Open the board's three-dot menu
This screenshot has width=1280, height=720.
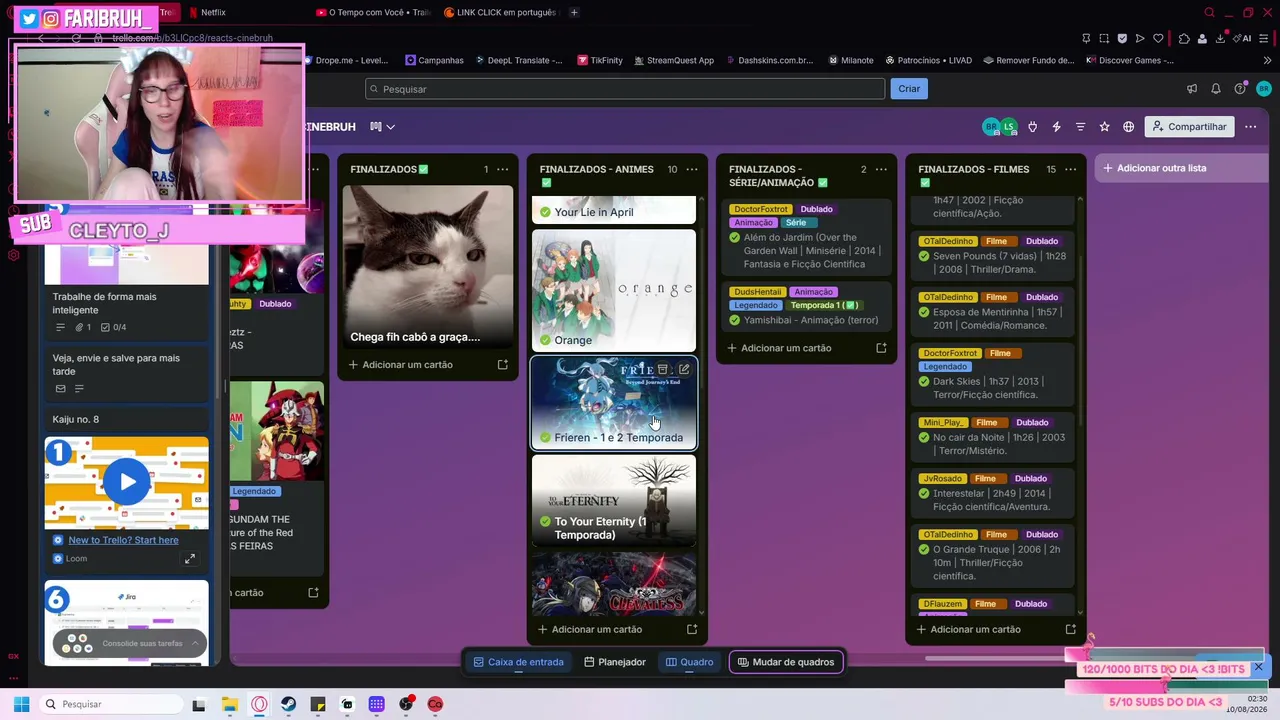1250,127
